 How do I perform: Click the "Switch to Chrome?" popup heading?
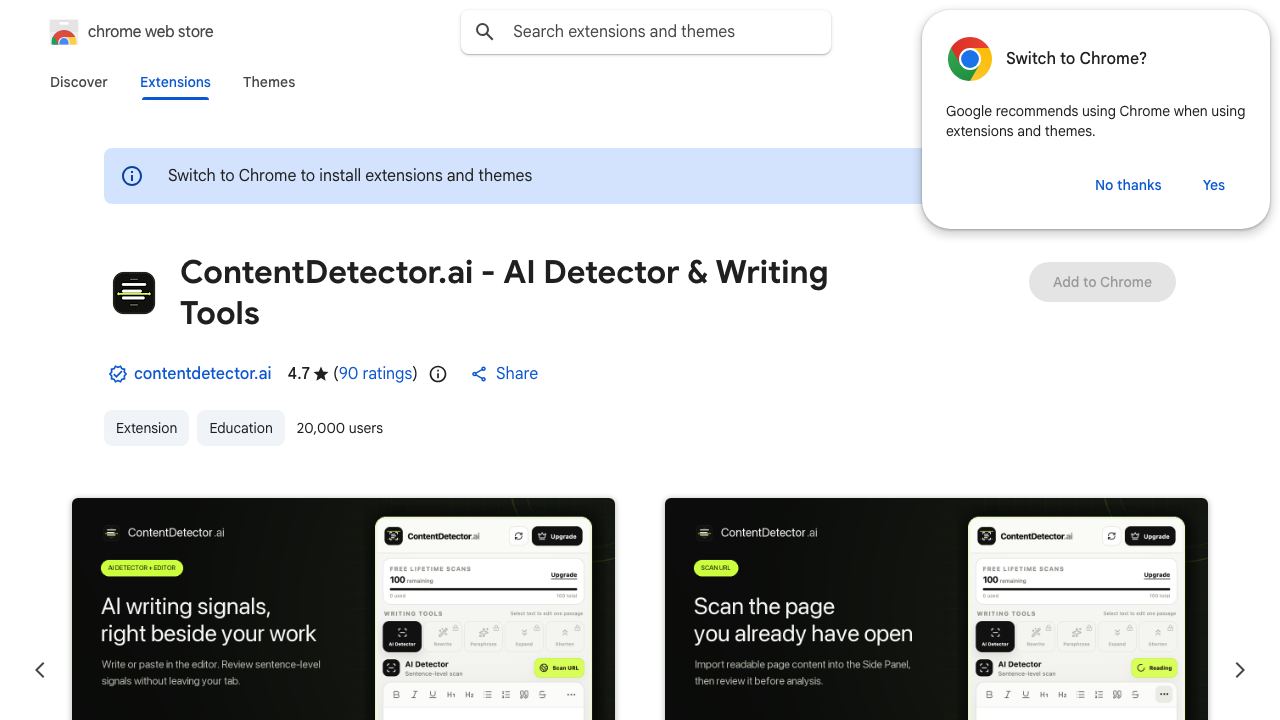pyautogui.click(x=1076, y=59)
